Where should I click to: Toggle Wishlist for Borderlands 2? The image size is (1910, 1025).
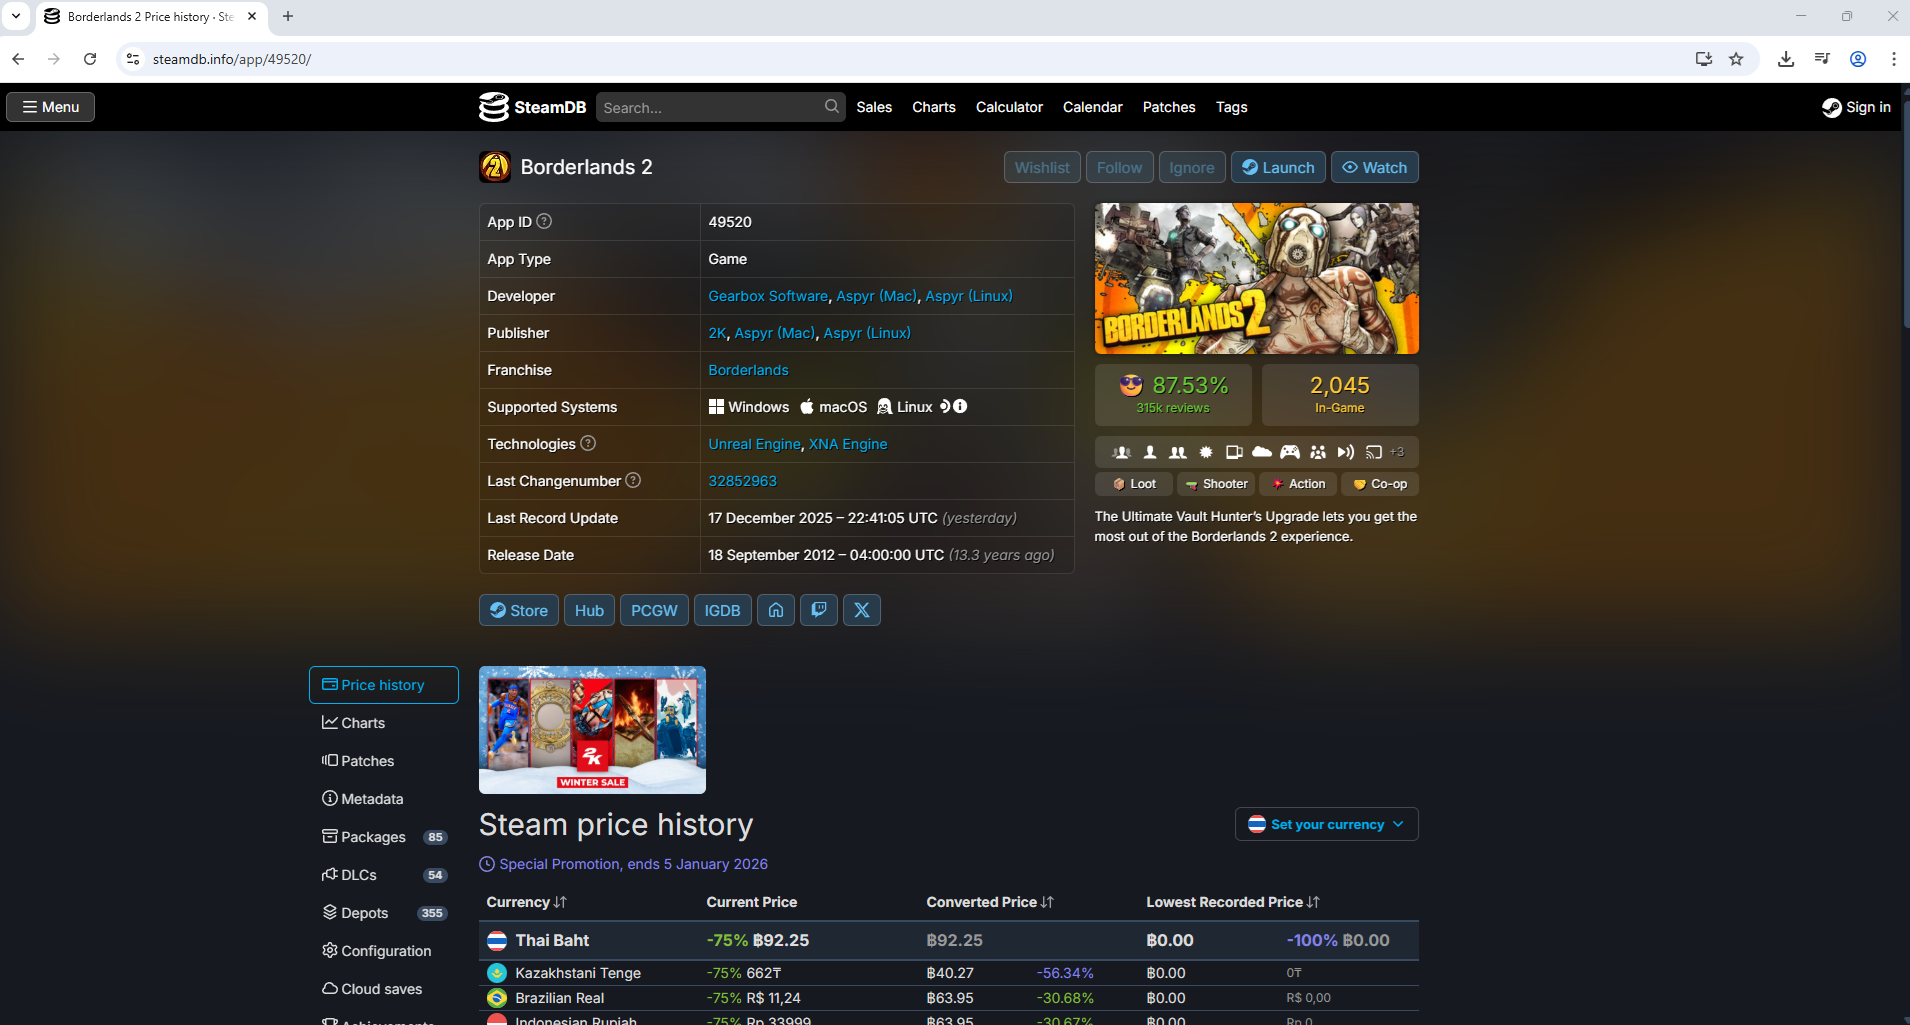coord(1042,167)
